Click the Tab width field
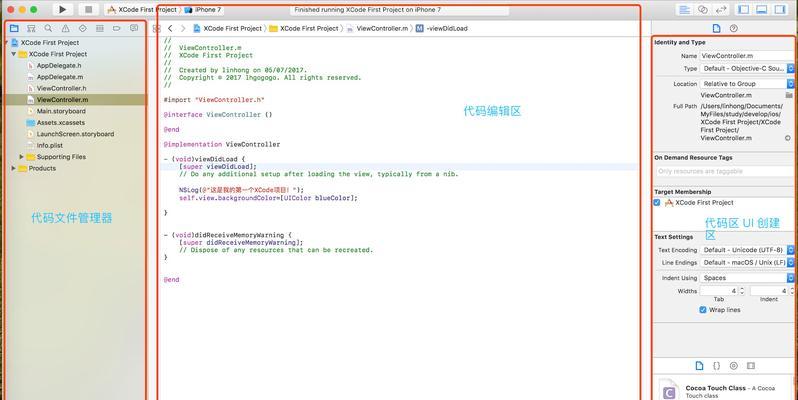 [x=719, y=291]
